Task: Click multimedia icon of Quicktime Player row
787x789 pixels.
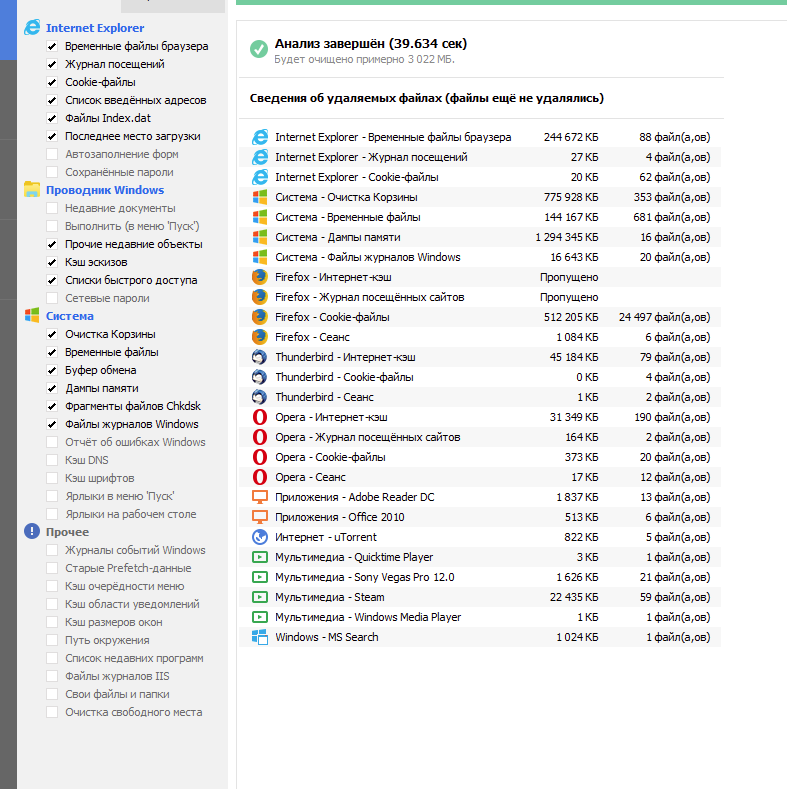Action: [x=260, y=557]
